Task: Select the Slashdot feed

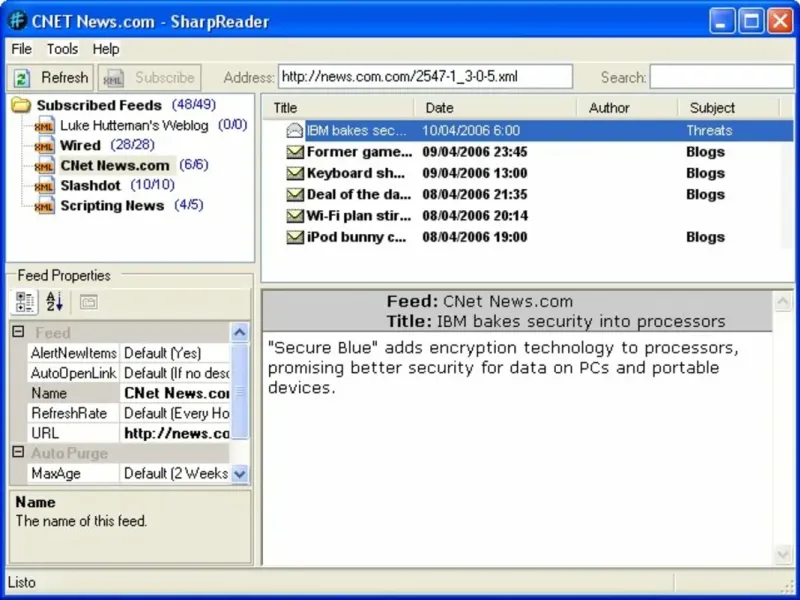Action: [x=90, y=186]
